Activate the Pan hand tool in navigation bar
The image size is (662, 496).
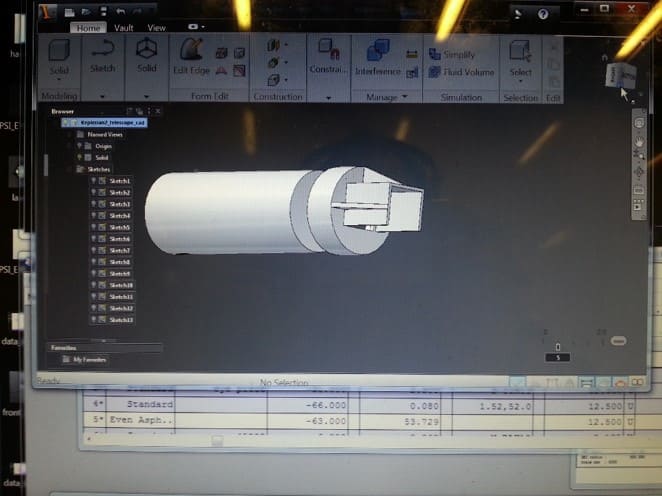point(639,142)
